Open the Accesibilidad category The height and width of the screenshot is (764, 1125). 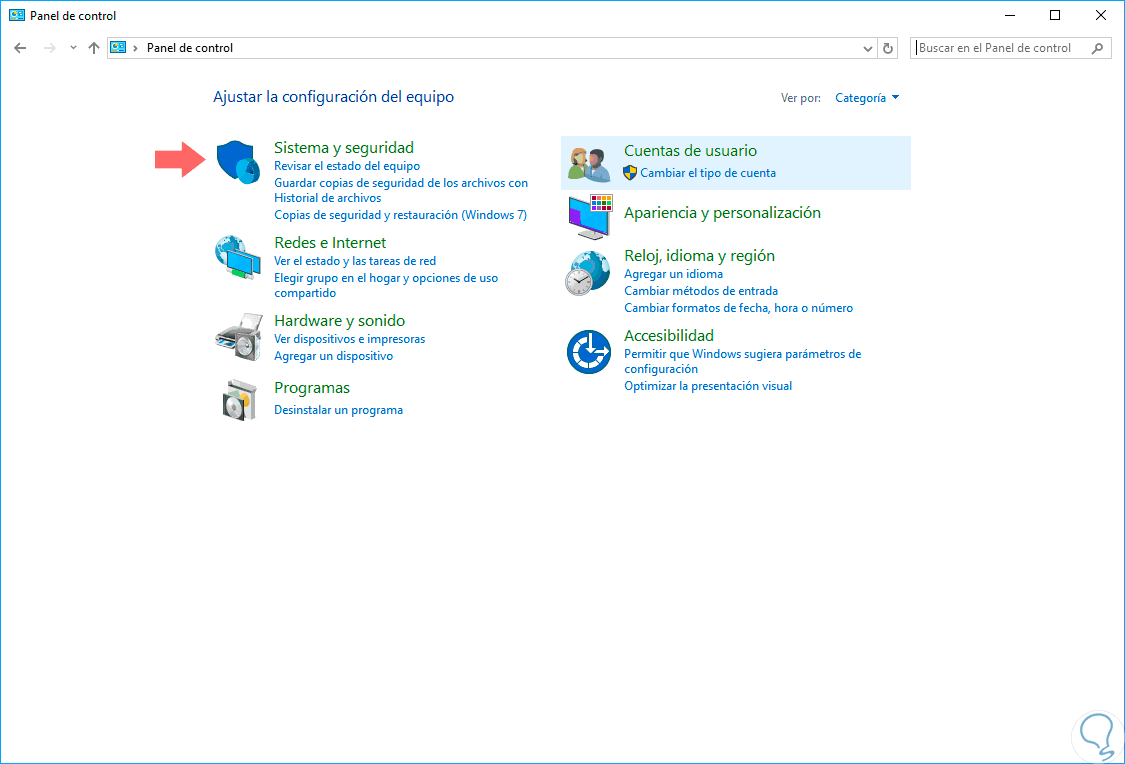click(669, 335)
